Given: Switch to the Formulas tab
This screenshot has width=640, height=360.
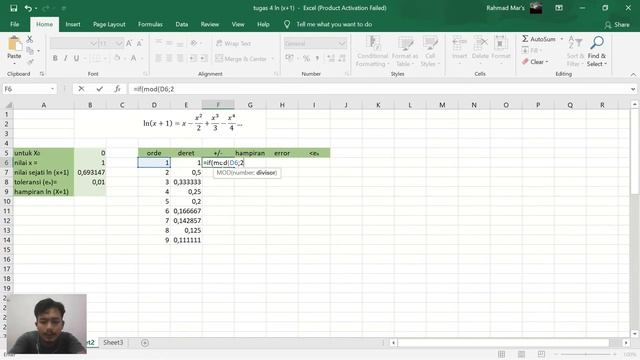Looking at the screenshot, I should (x=150, y=24).
